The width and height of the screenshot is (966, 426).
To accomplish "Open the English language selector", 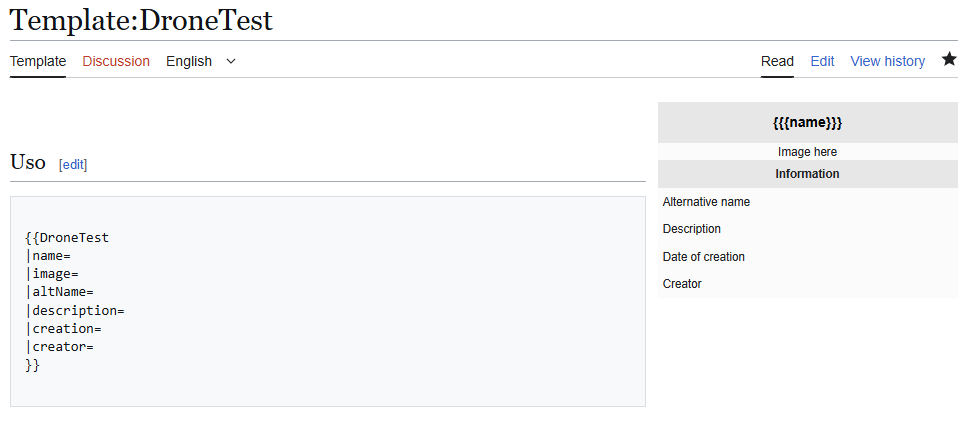I will pos(189,61).
